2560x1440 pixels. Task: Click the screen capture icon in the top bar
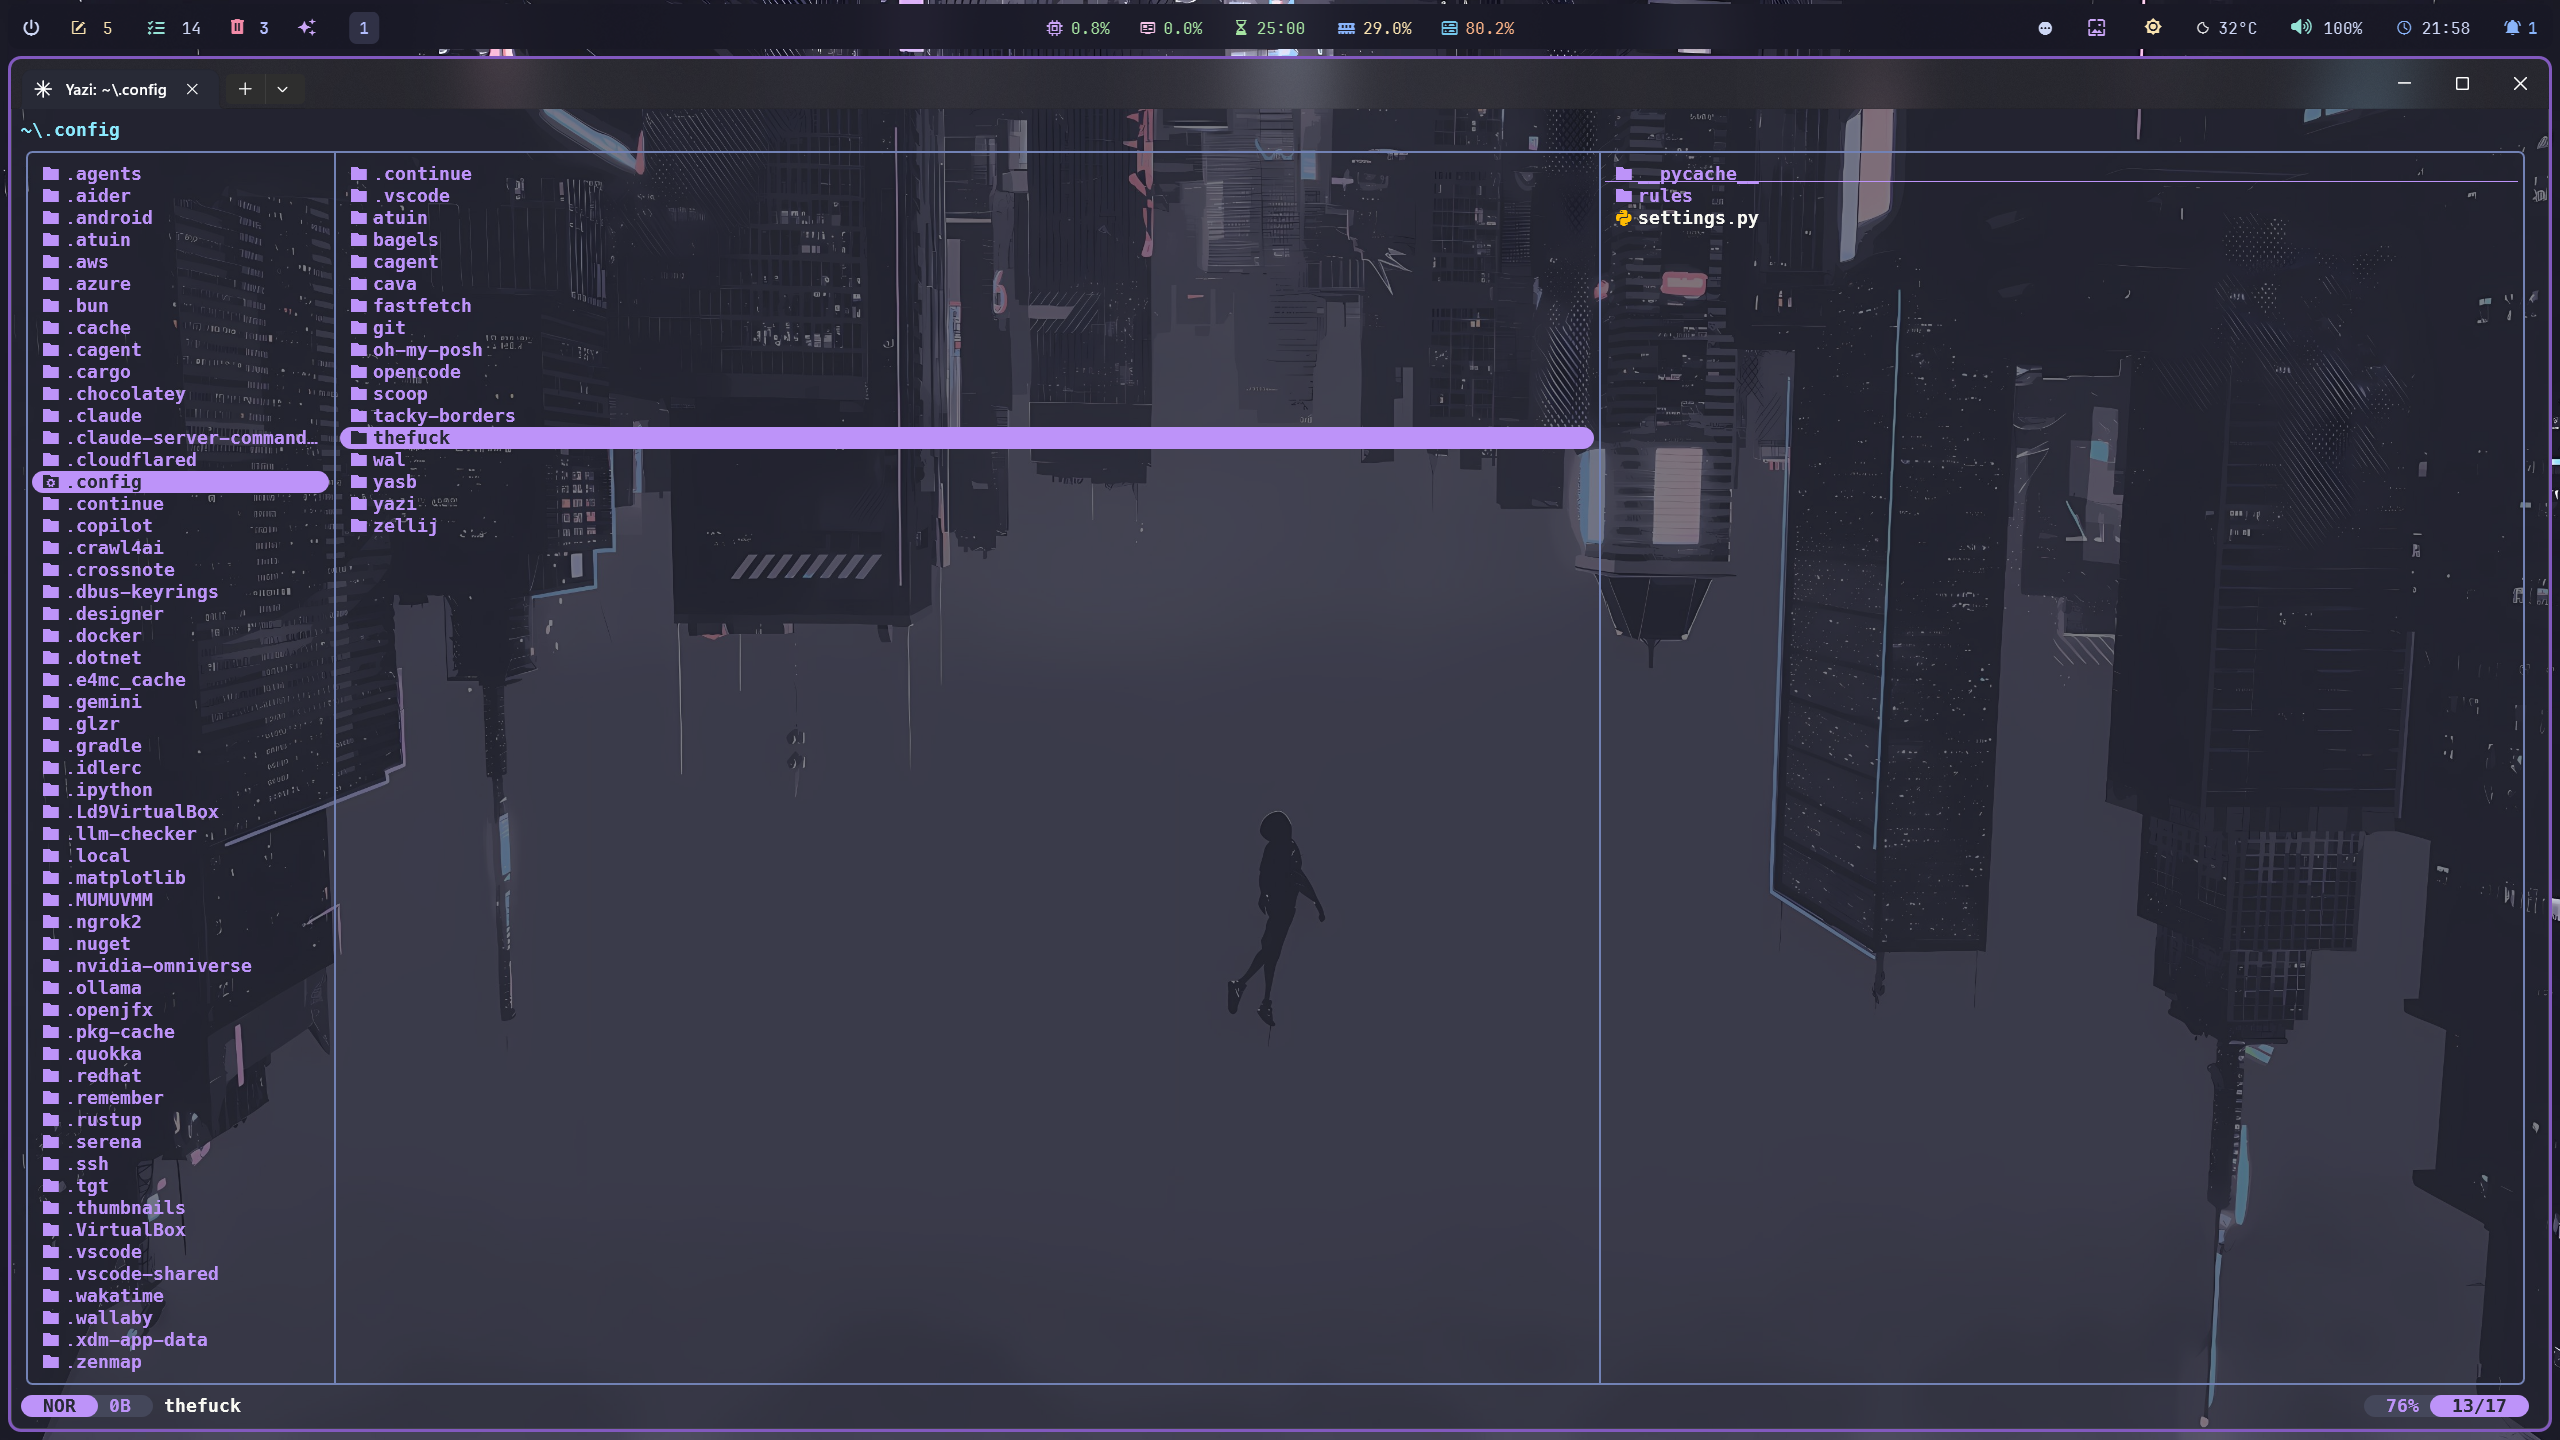click(x=2097, y=28)
